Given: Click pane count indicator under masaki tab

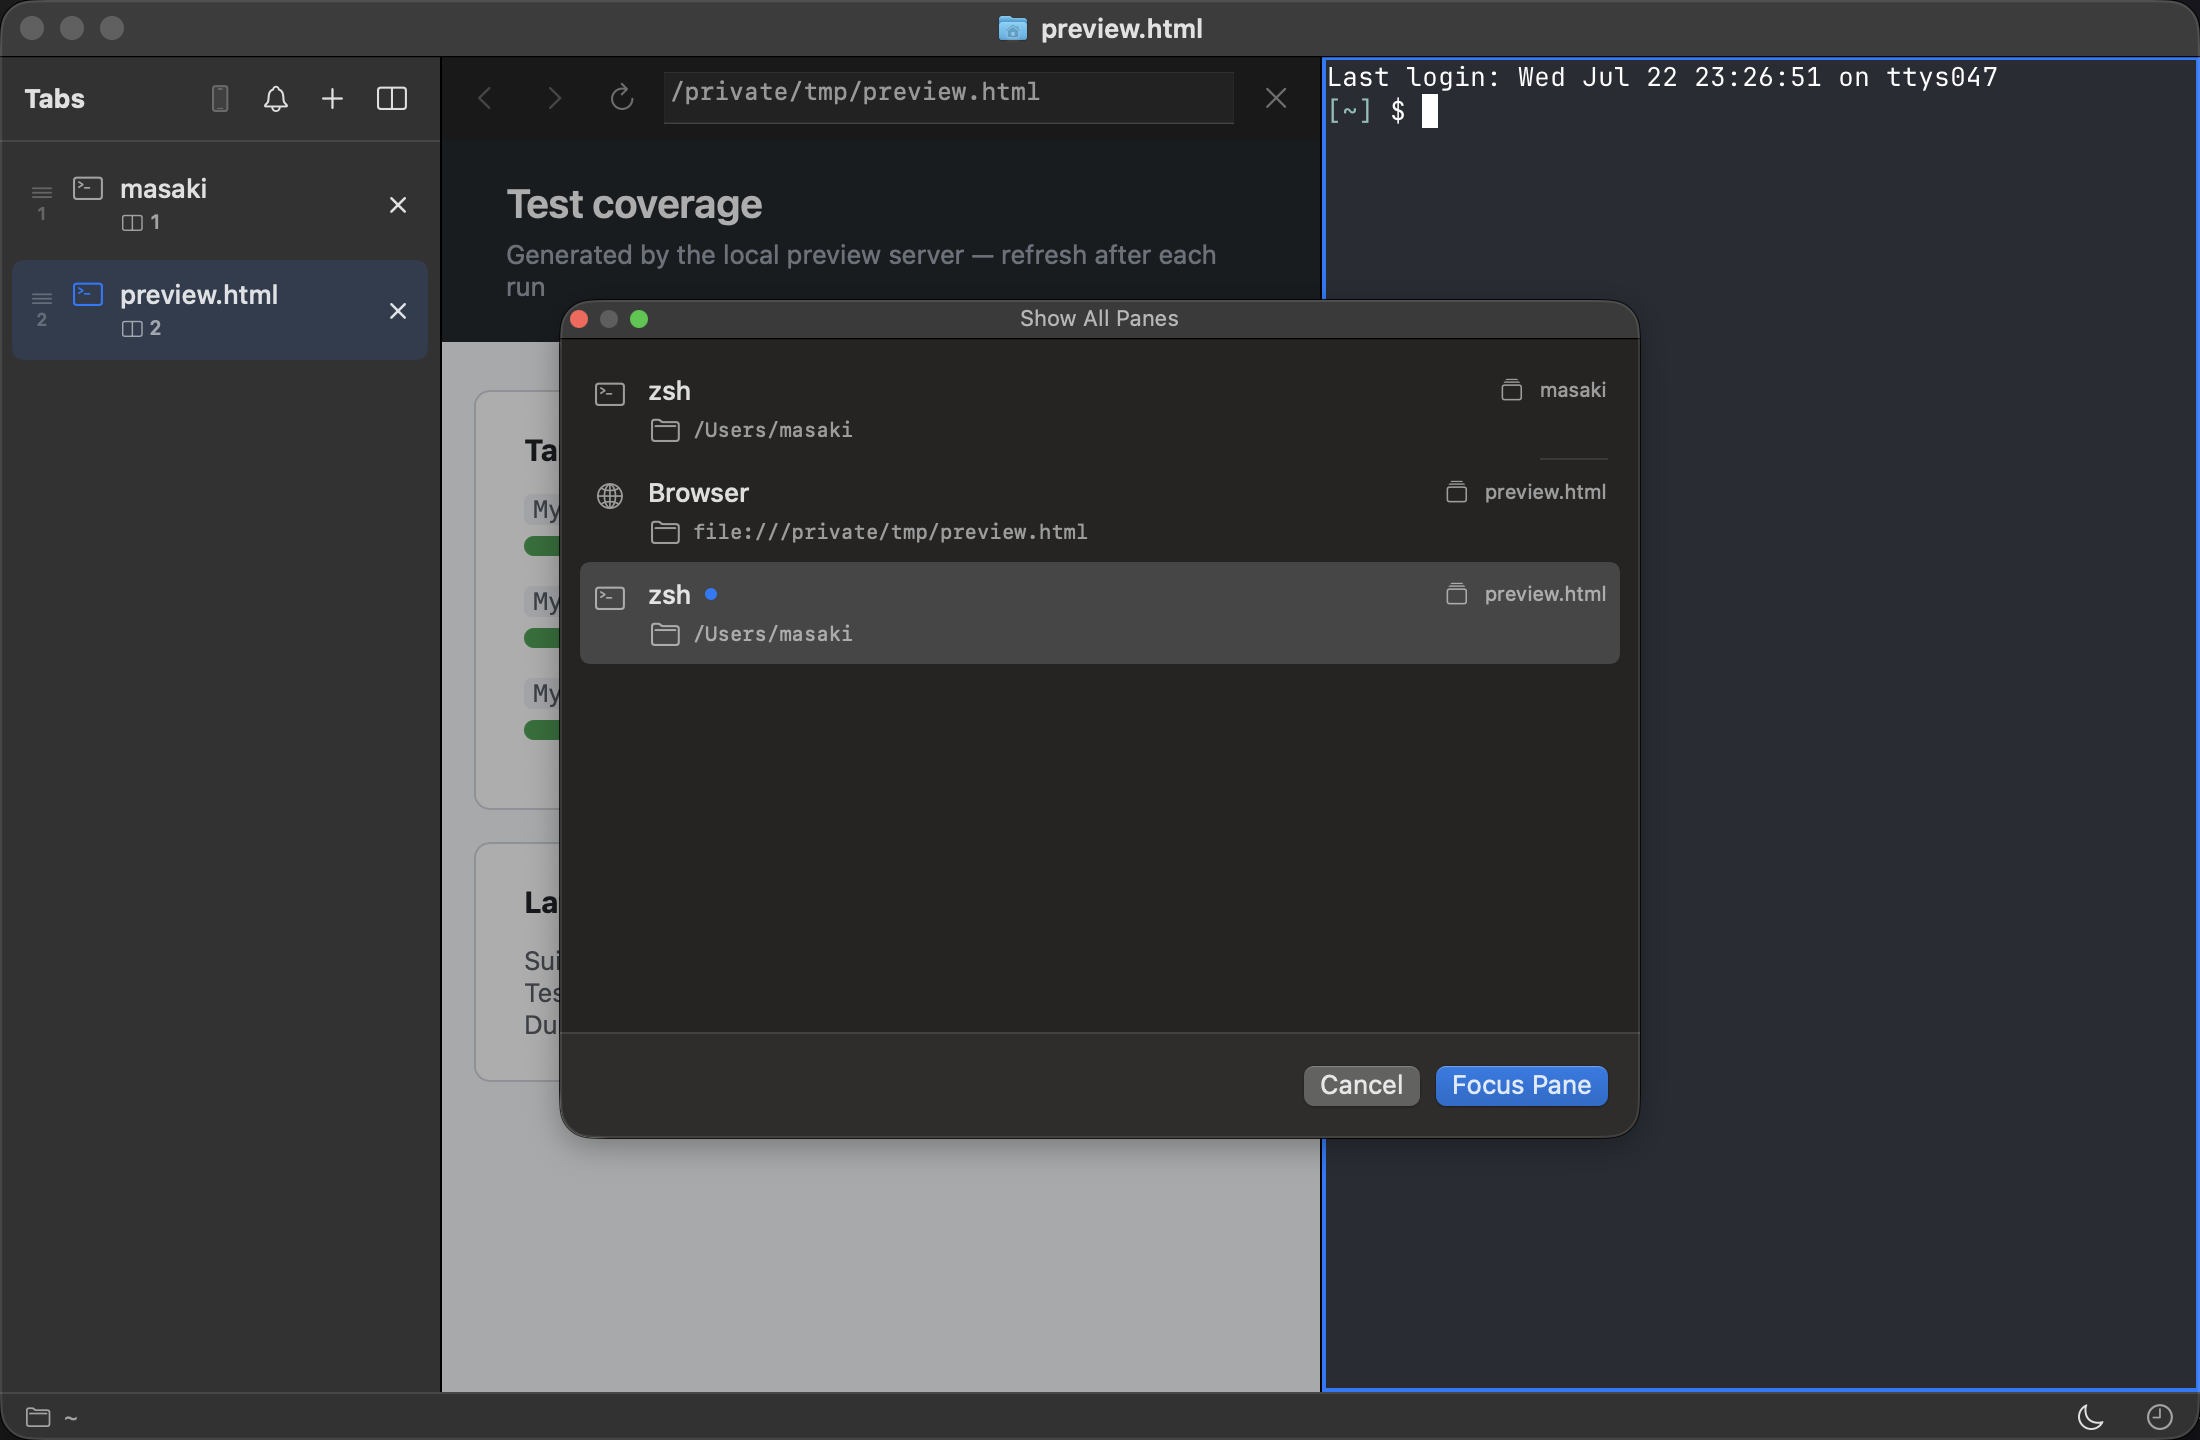Looking at the screenshot, I should coord(141,222).
